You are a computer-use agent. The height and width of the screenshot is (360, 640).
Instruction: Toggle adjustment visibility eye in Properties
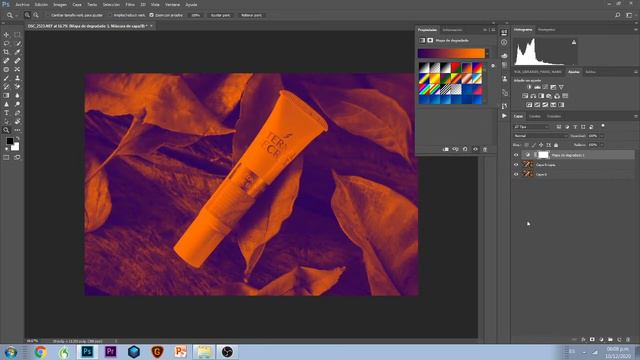coord(475,149)
